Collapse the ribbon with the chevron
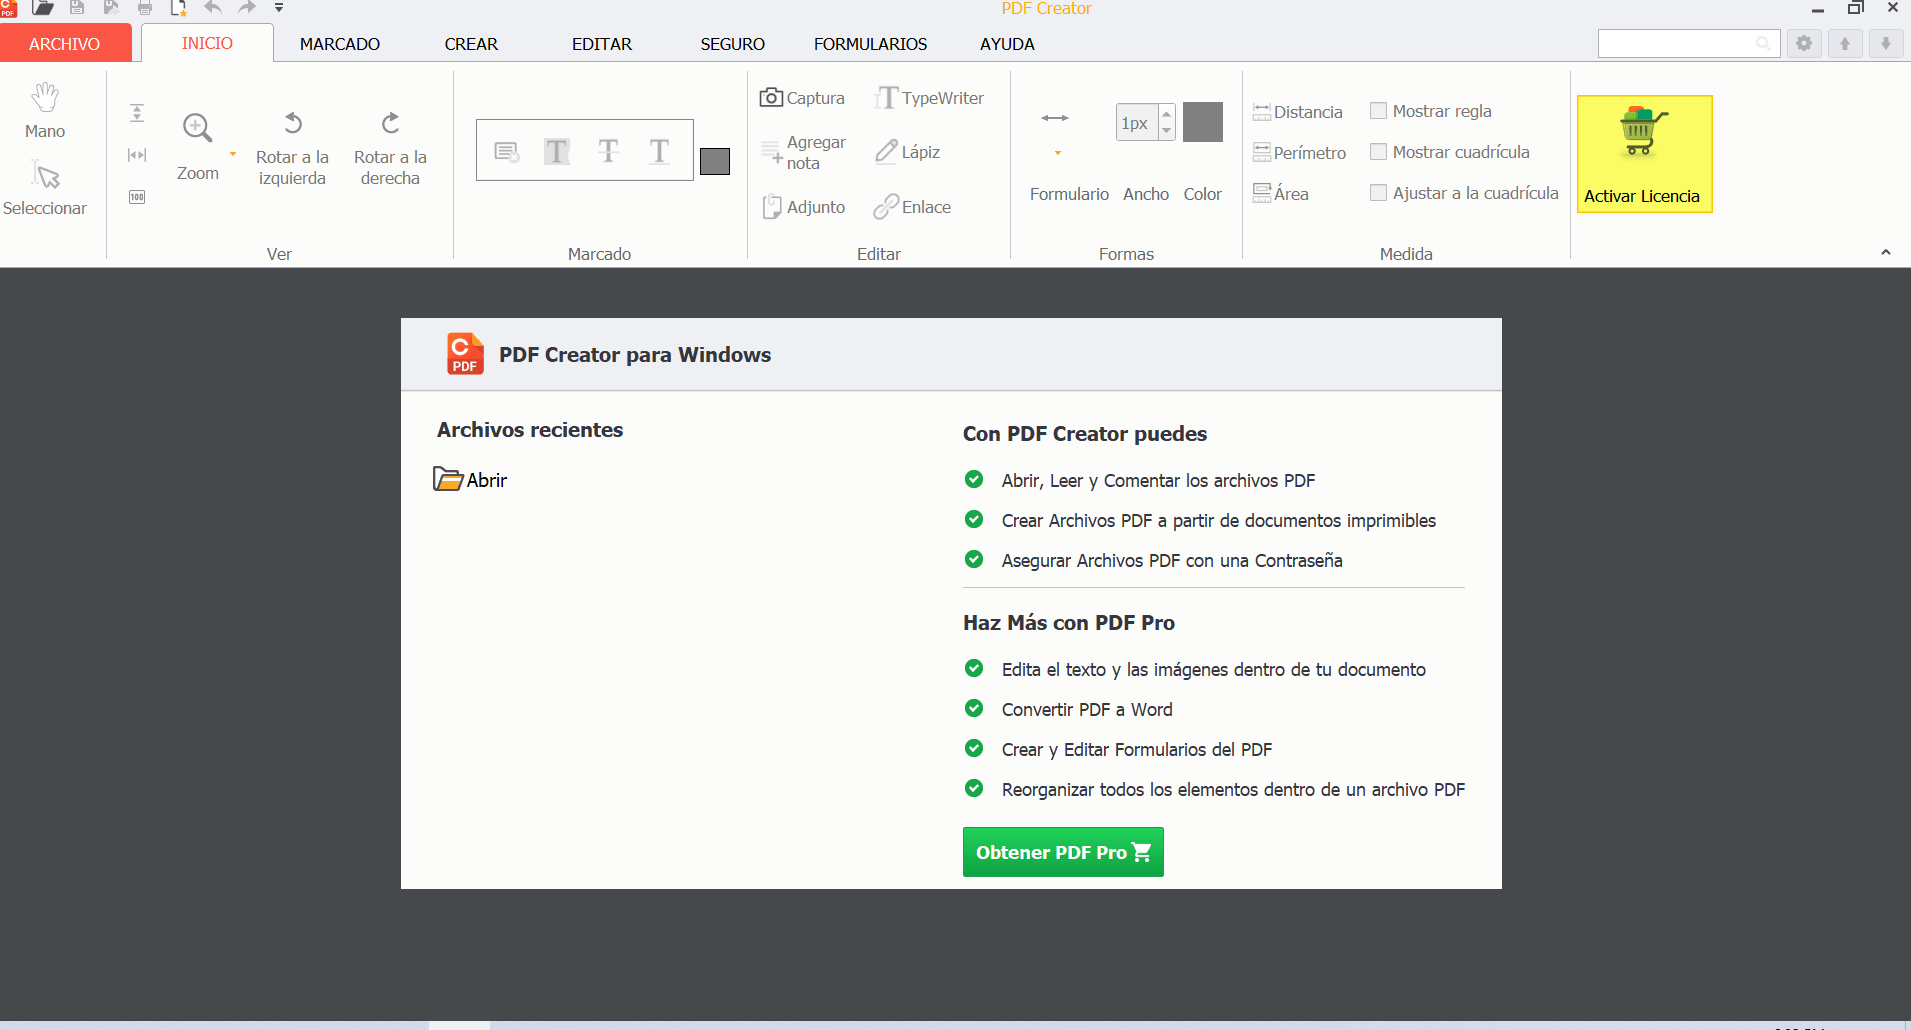 click(x=1885, y=253)
